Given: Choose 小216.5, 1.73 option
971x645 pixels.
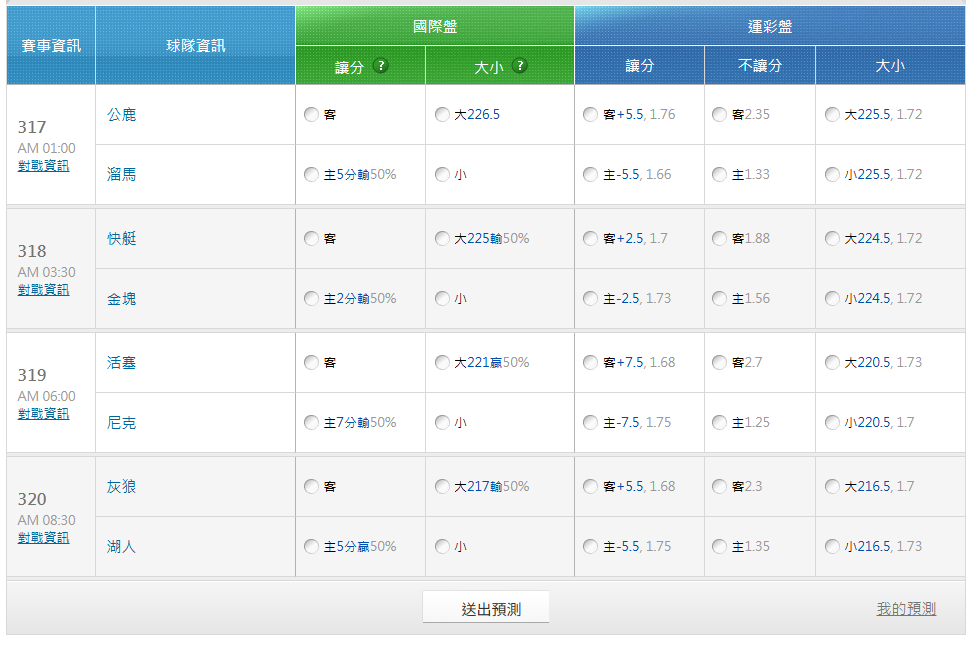Looking at the screenshot, I should (x=832, y=547).
